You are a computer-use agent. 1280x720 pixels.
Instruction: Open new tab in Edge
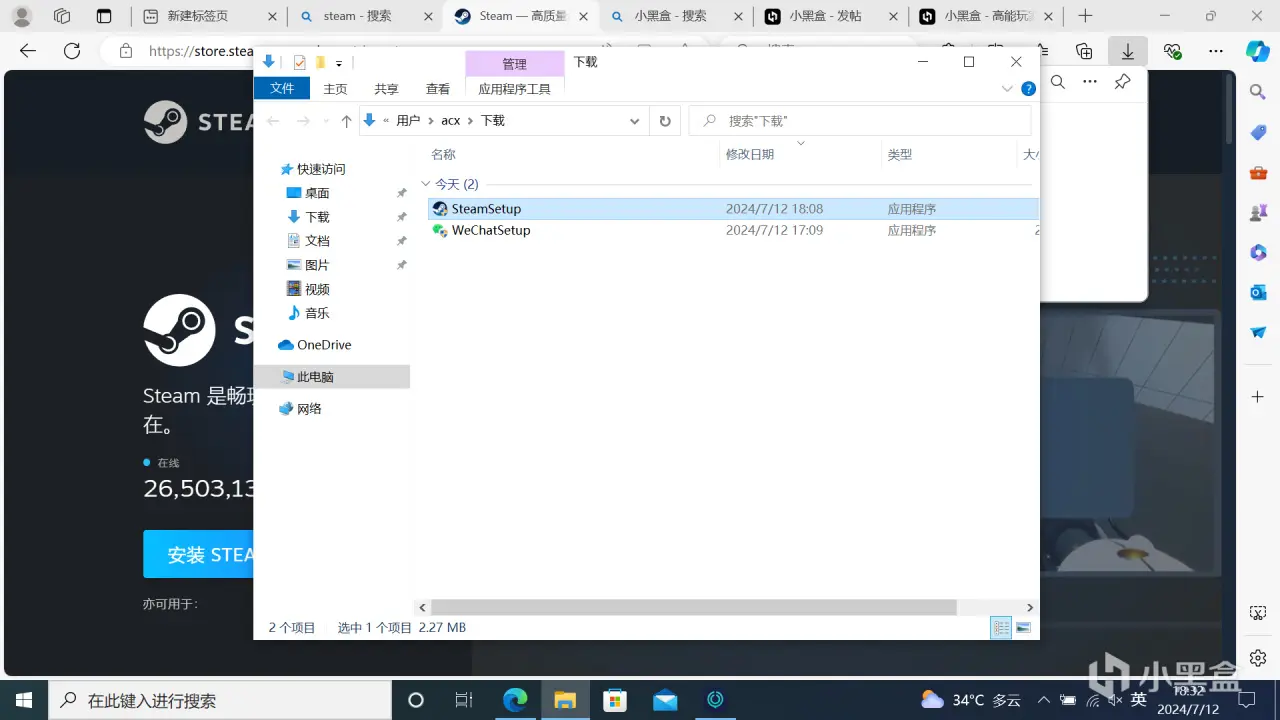click(x=1086, y=16)
